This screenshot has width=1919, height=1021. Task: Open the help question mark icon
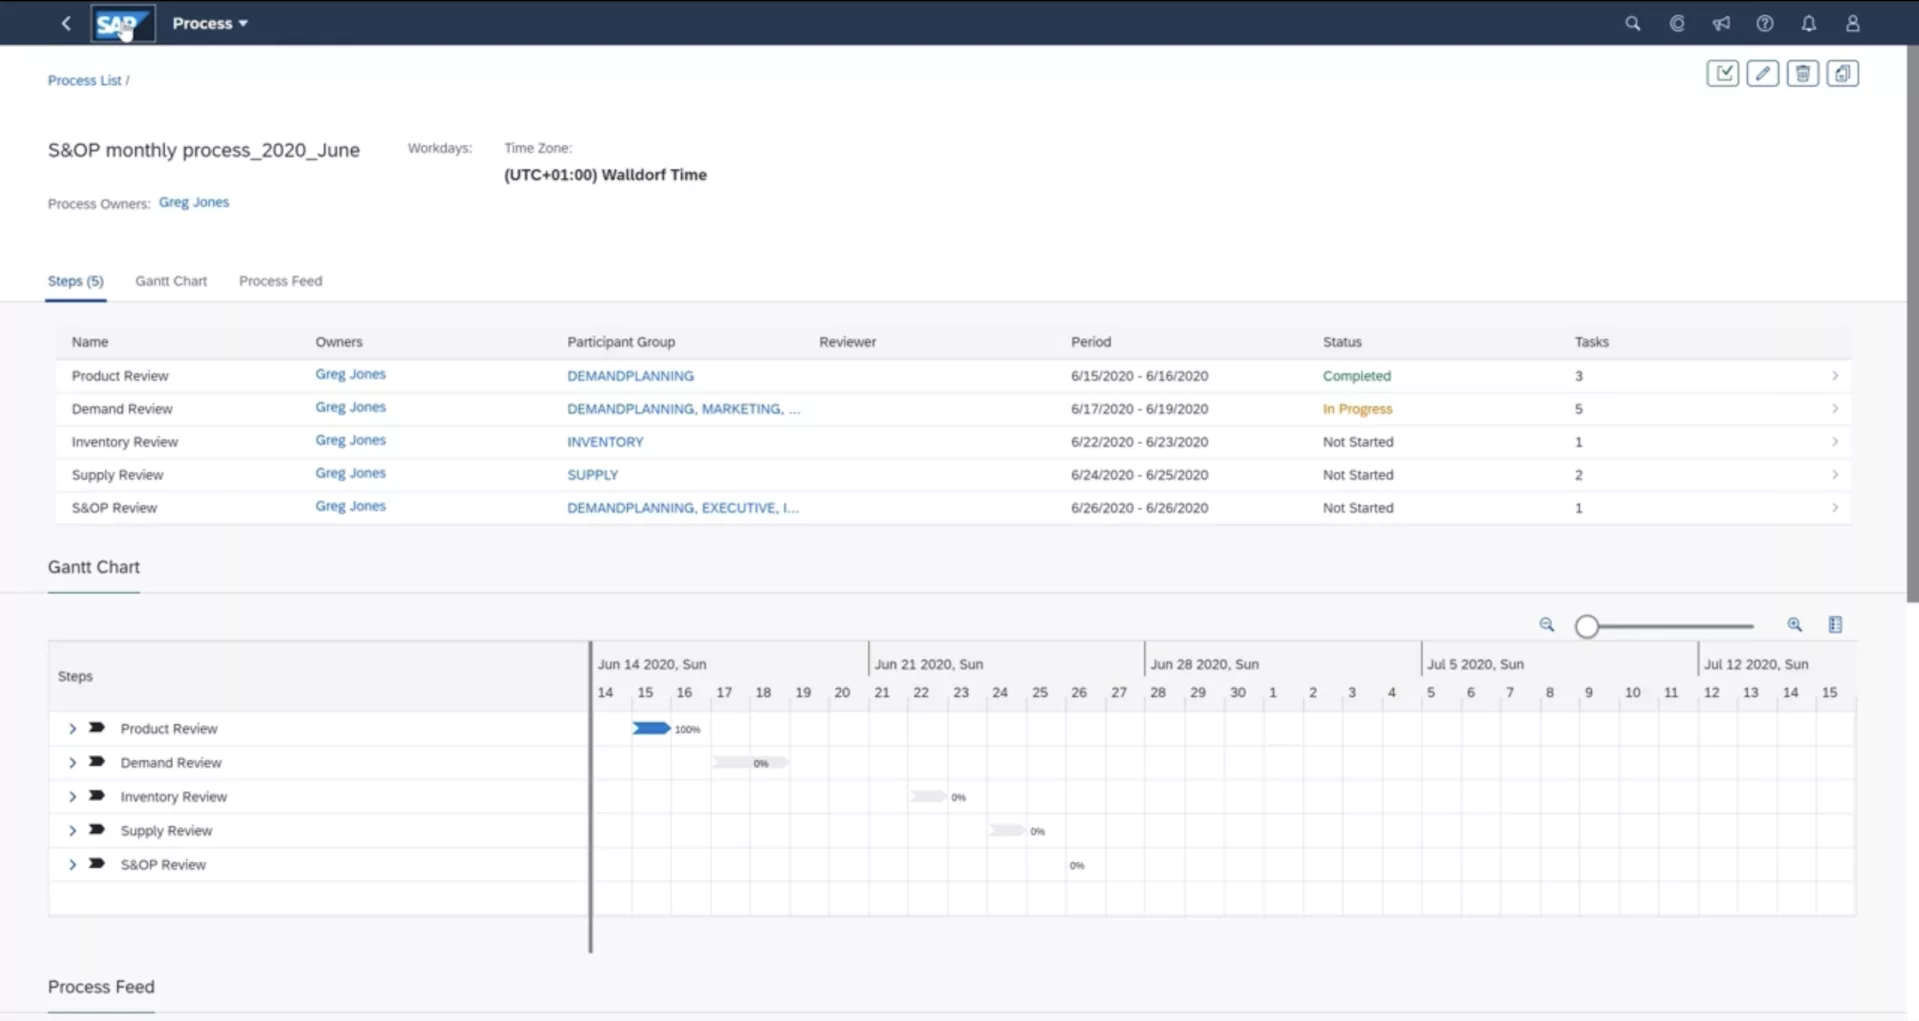click(1764, 23)
